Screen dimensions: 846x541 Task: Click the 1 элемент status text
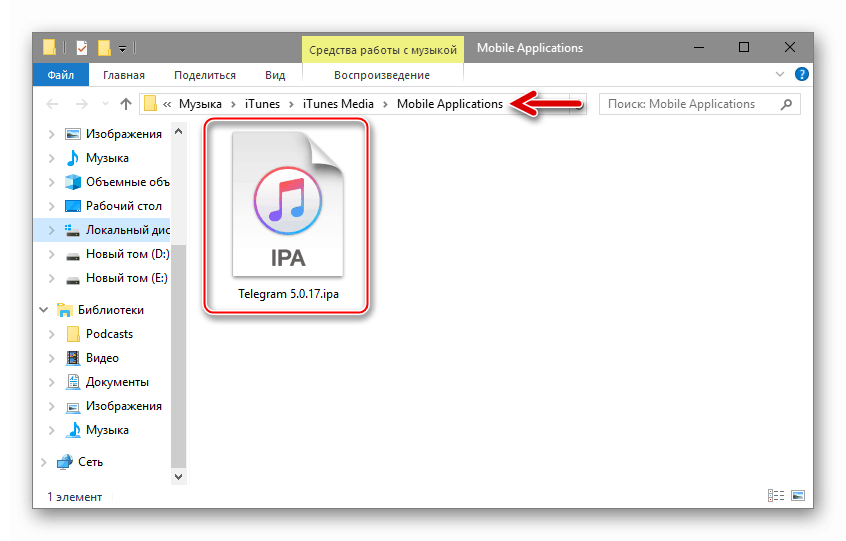click(74, 497)
